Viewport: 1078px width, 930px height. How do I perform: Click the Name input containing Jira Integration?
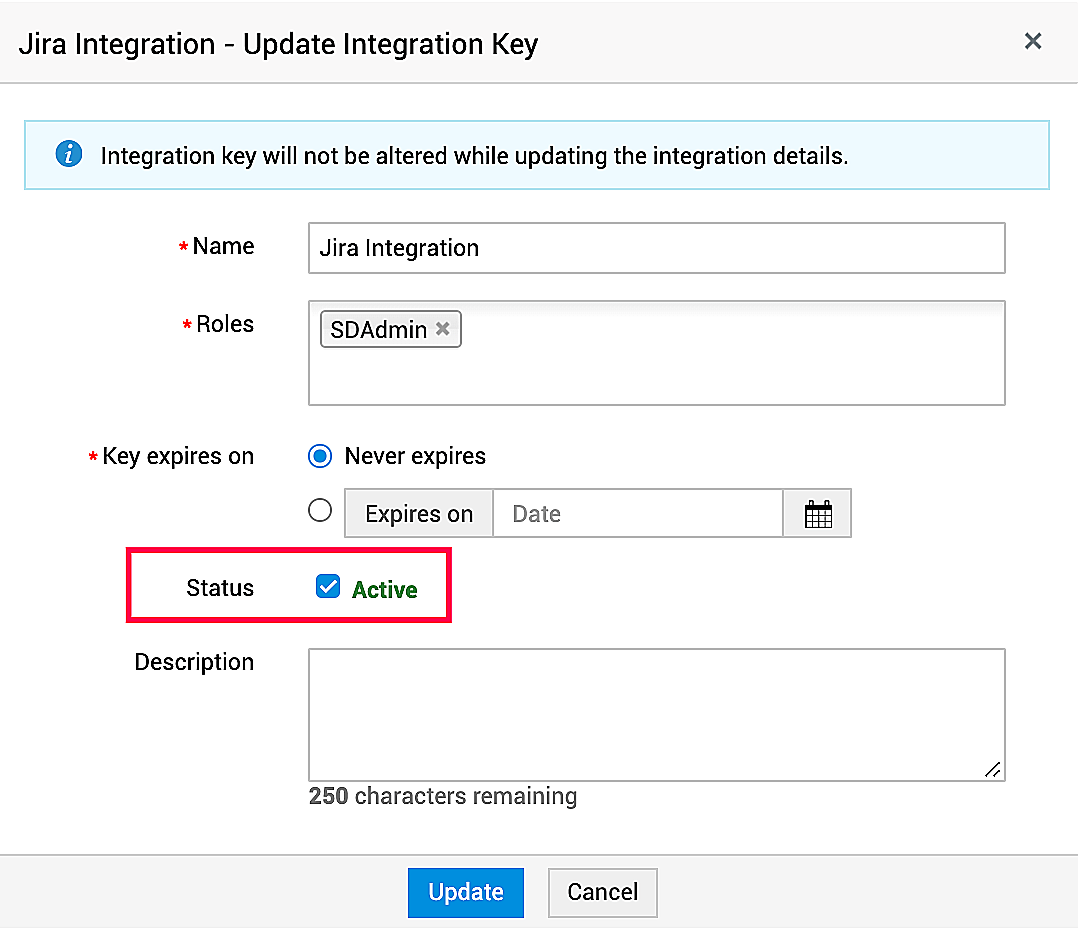click(x=655, y=247)
